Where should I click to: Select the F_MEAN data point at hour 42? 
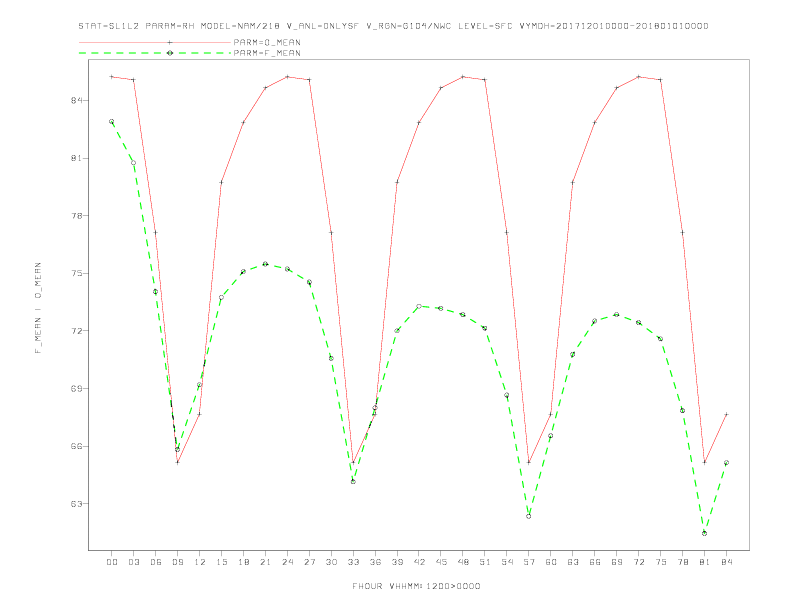point(419,307)
